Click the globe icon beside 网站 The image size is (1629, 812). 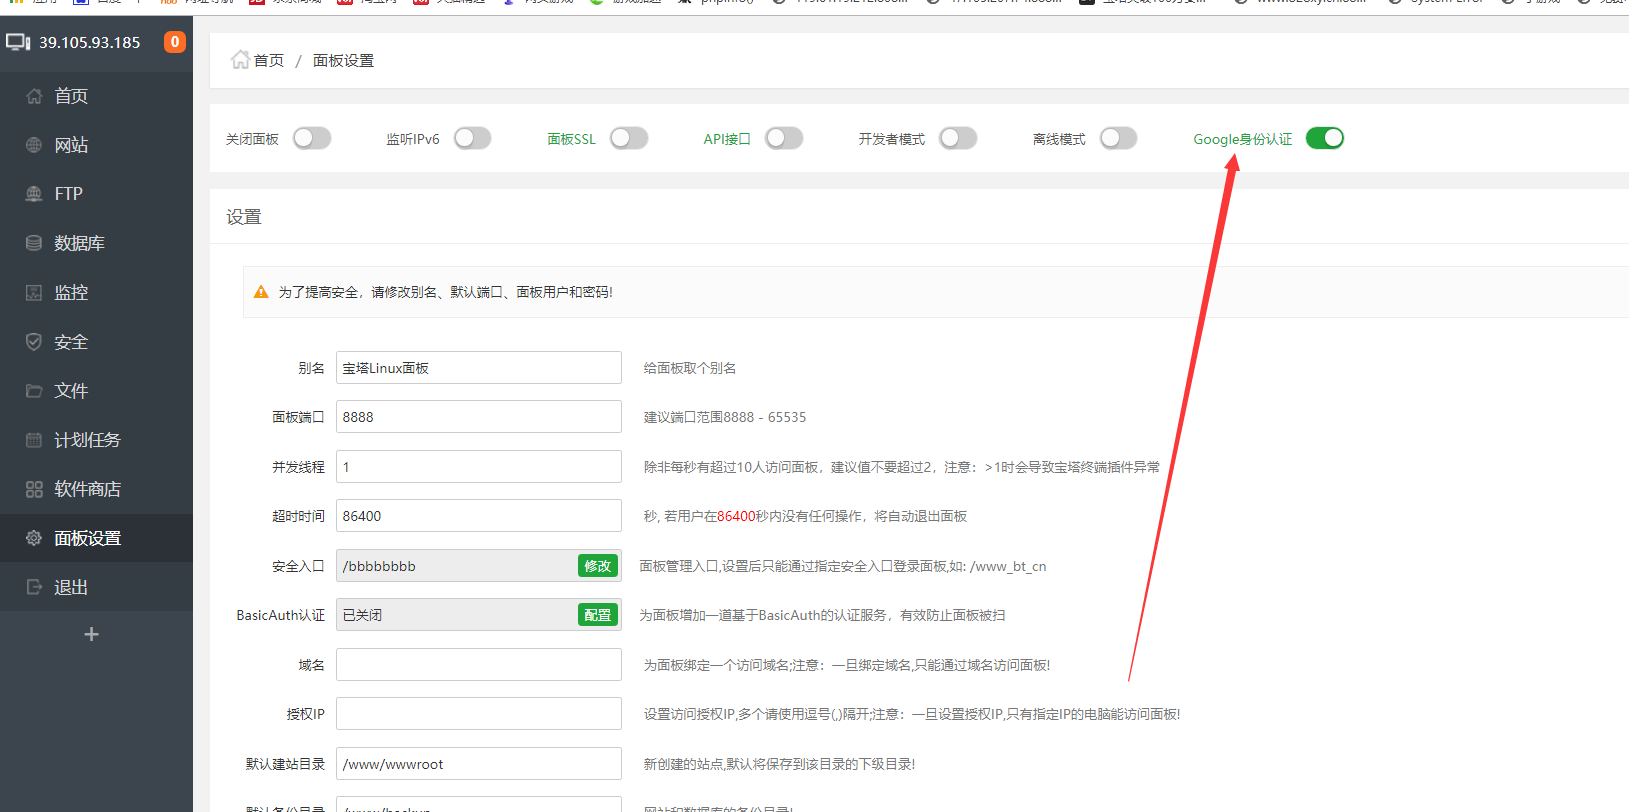pos(34,145)
